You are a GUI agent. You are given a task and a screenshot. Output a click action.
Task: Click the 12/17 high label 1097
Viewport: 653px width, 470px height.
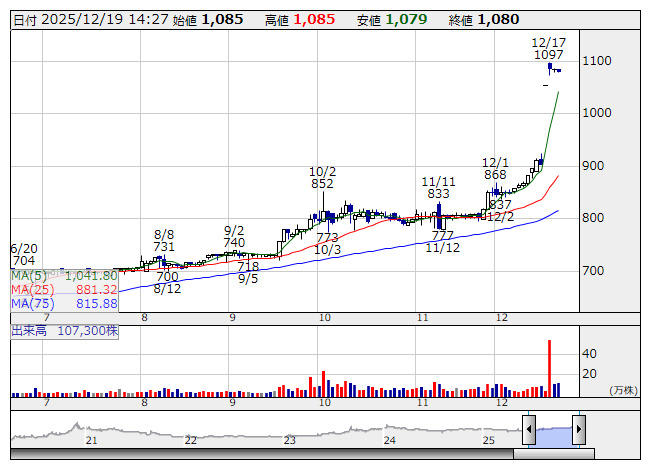548,55
